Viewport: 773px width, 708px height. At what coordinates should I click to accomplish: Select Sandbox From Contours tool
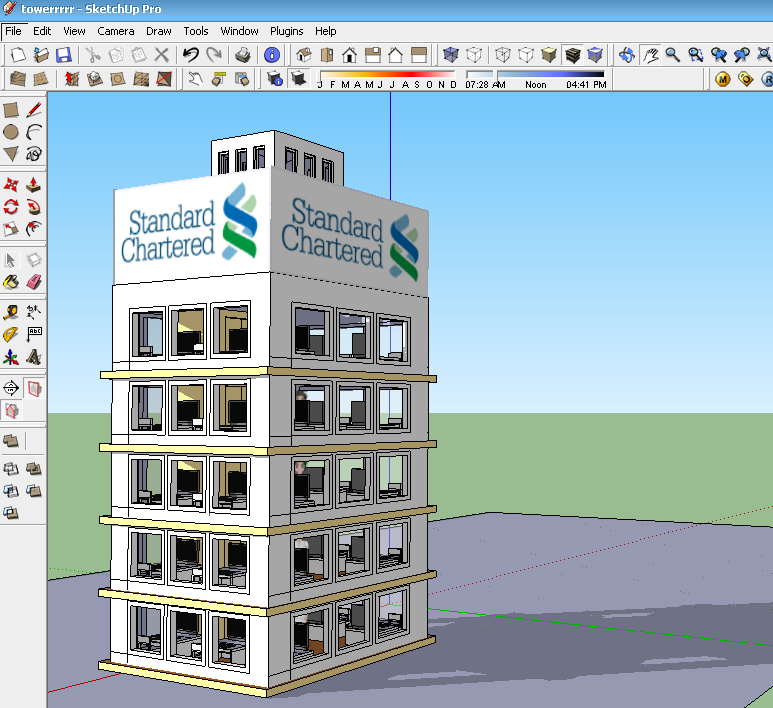[18, 78]
